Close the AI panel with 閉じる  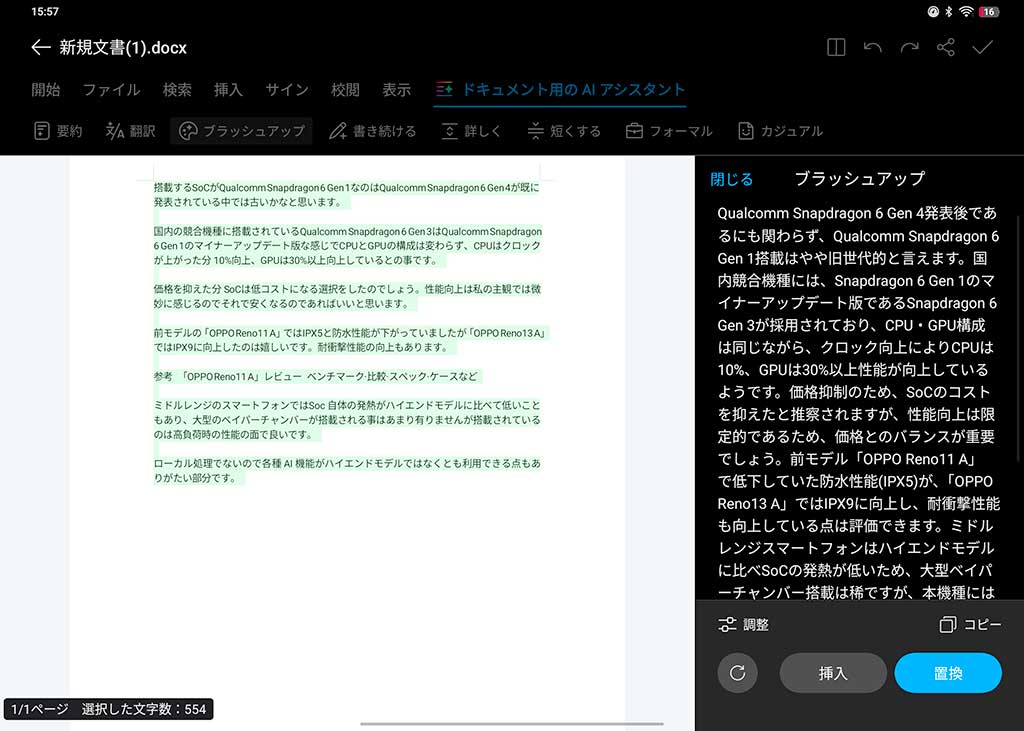(731, 179)
